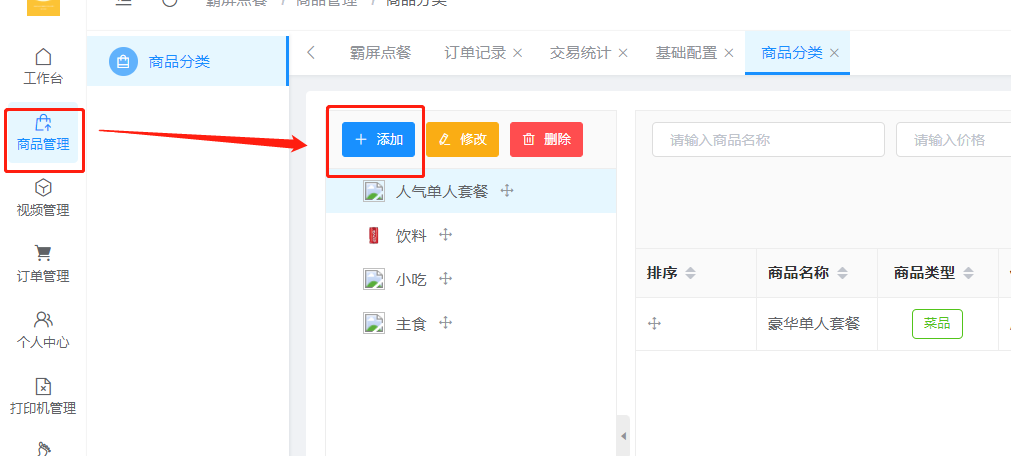Click the 饮料 cola can thumbnail

click(373, 235)
